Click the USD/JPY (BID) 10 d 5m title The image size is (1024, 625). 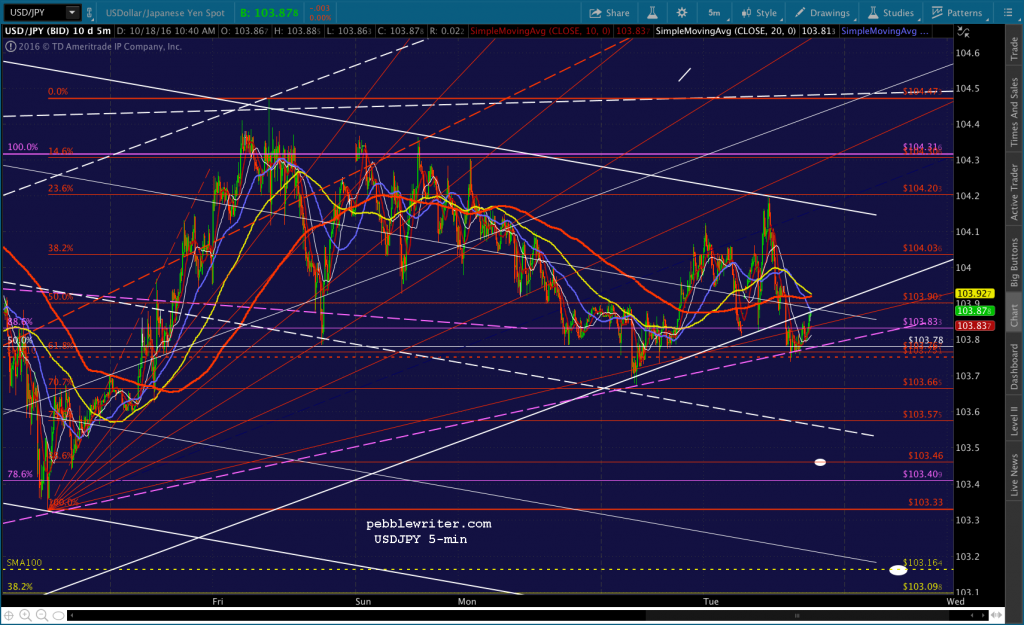[58, 31]
